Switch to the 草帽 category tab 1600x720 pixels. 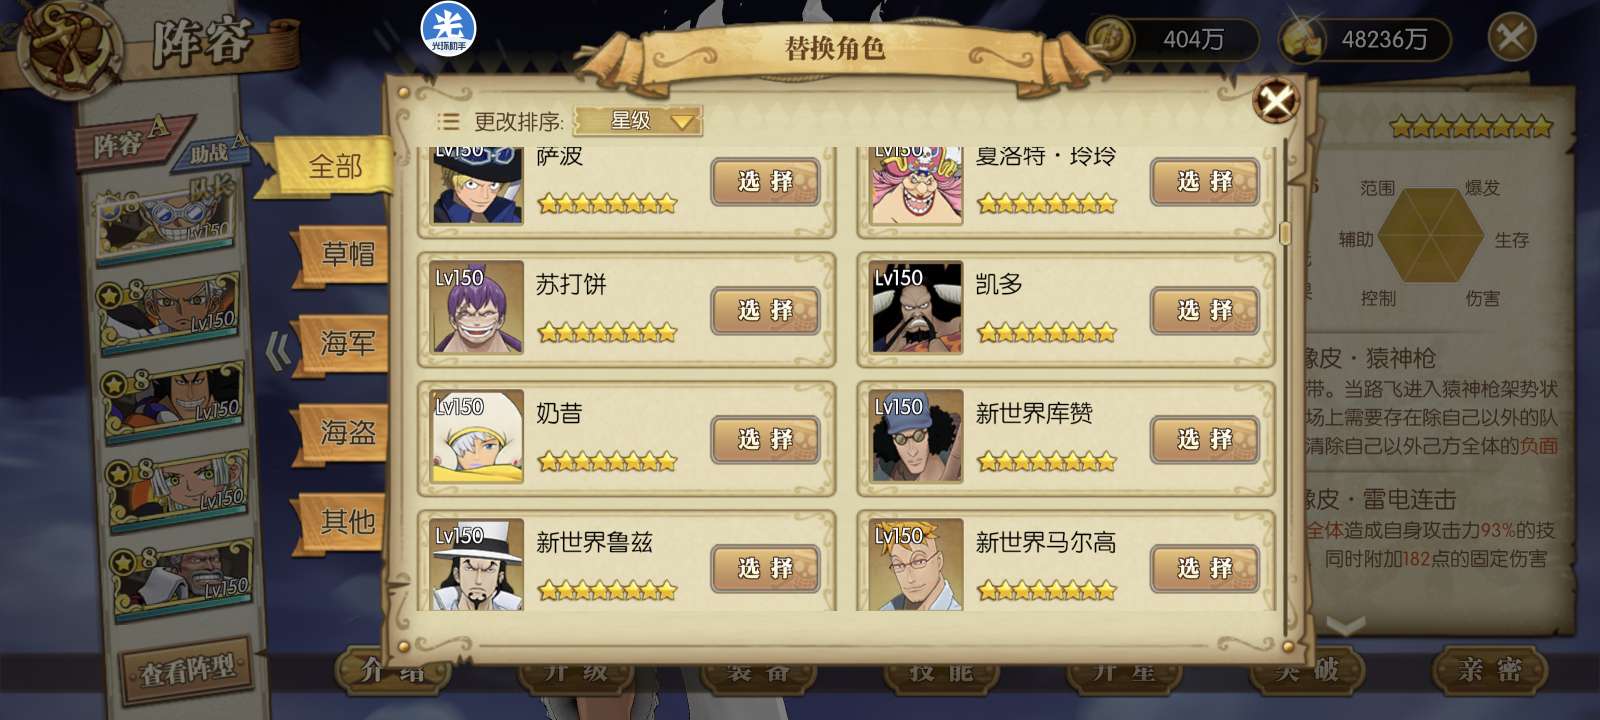click(x=346, y=254)
